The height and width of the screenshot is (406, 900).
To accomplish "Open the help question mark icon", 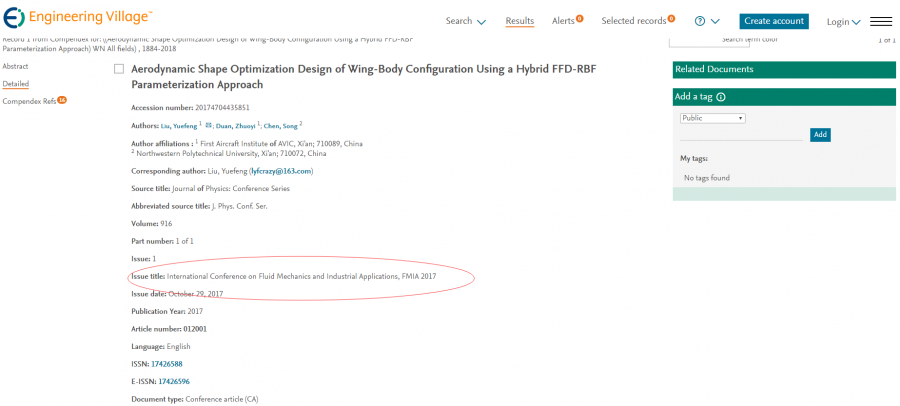I will (700, 21).
